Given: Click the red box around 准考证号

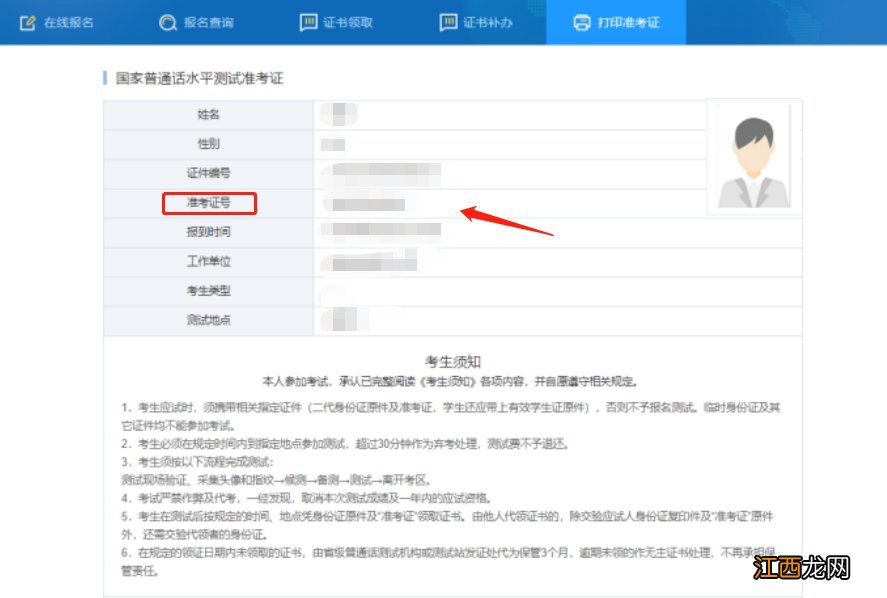Looking at the screenshot, I should [209, 204].
